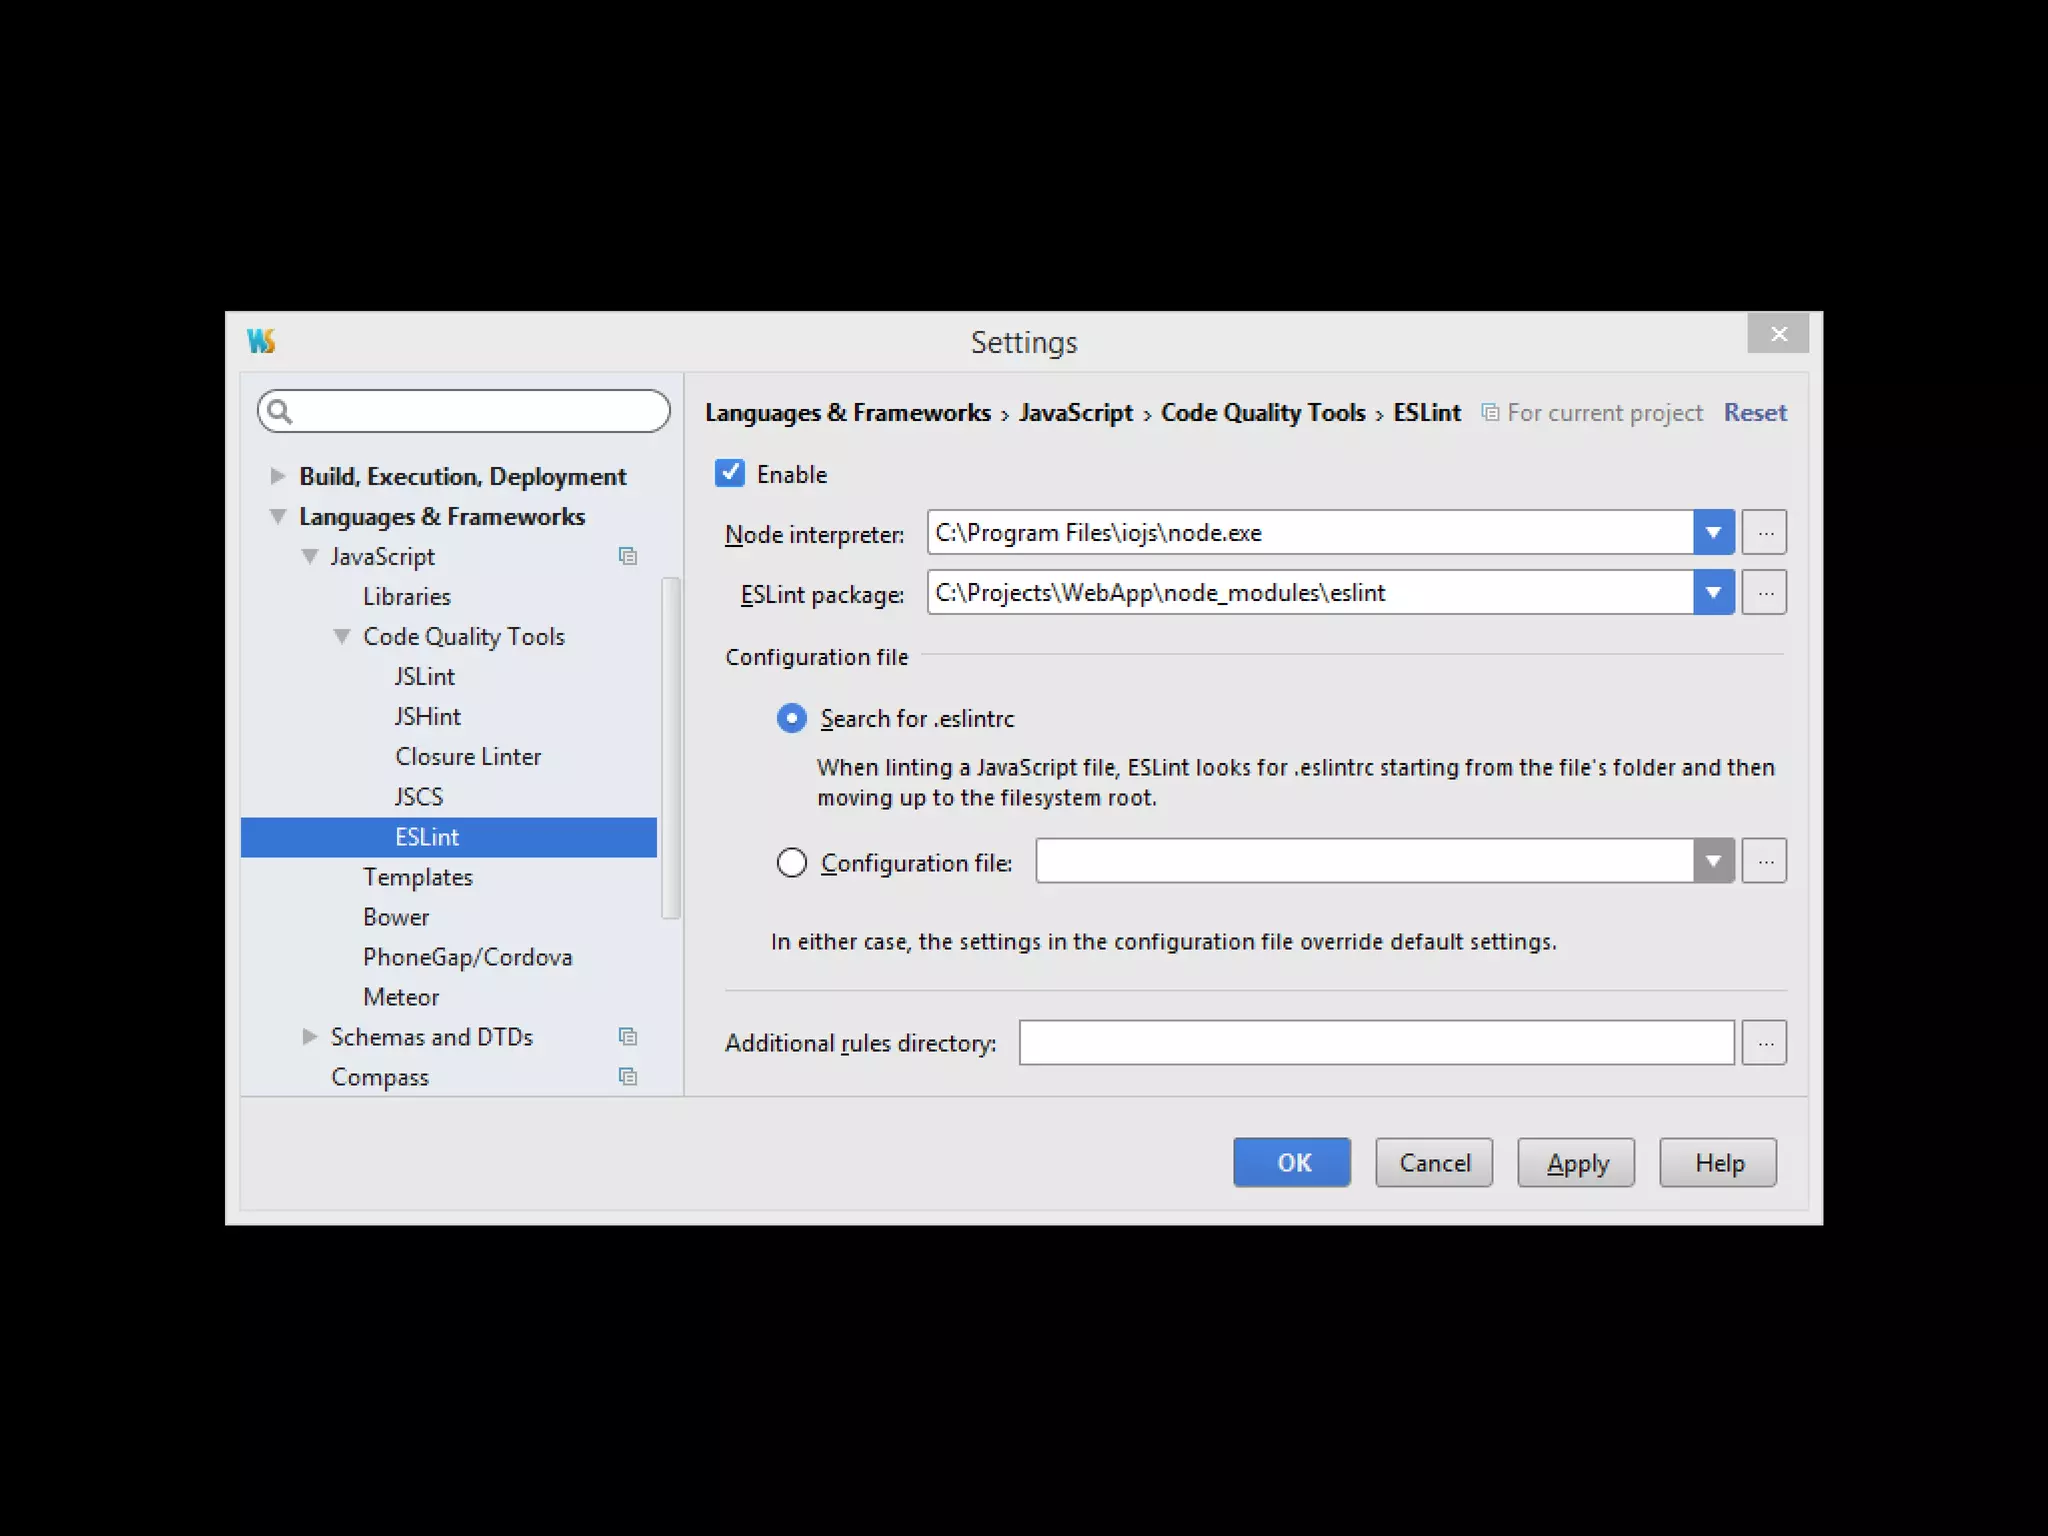Click the magnifier icon in search box

pyautogui.click(x=280, y=411)
